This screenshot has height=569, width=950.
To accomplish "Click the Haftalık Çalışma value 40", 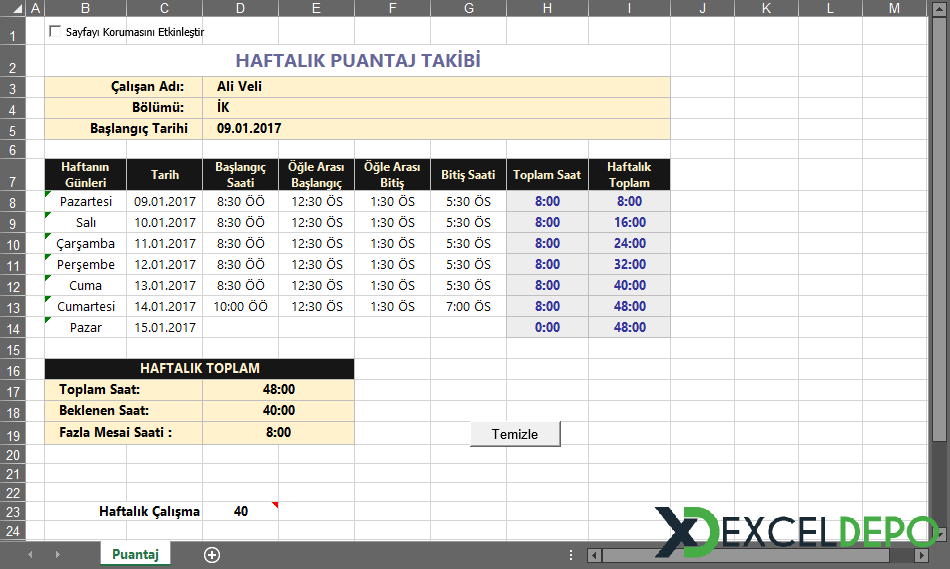I will (x=241, y=512).
